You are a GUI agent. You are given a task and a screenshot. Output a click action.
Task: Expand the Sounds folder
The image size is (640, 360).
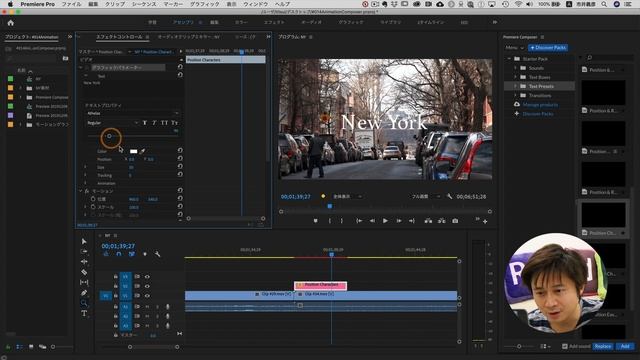(515, 68)
